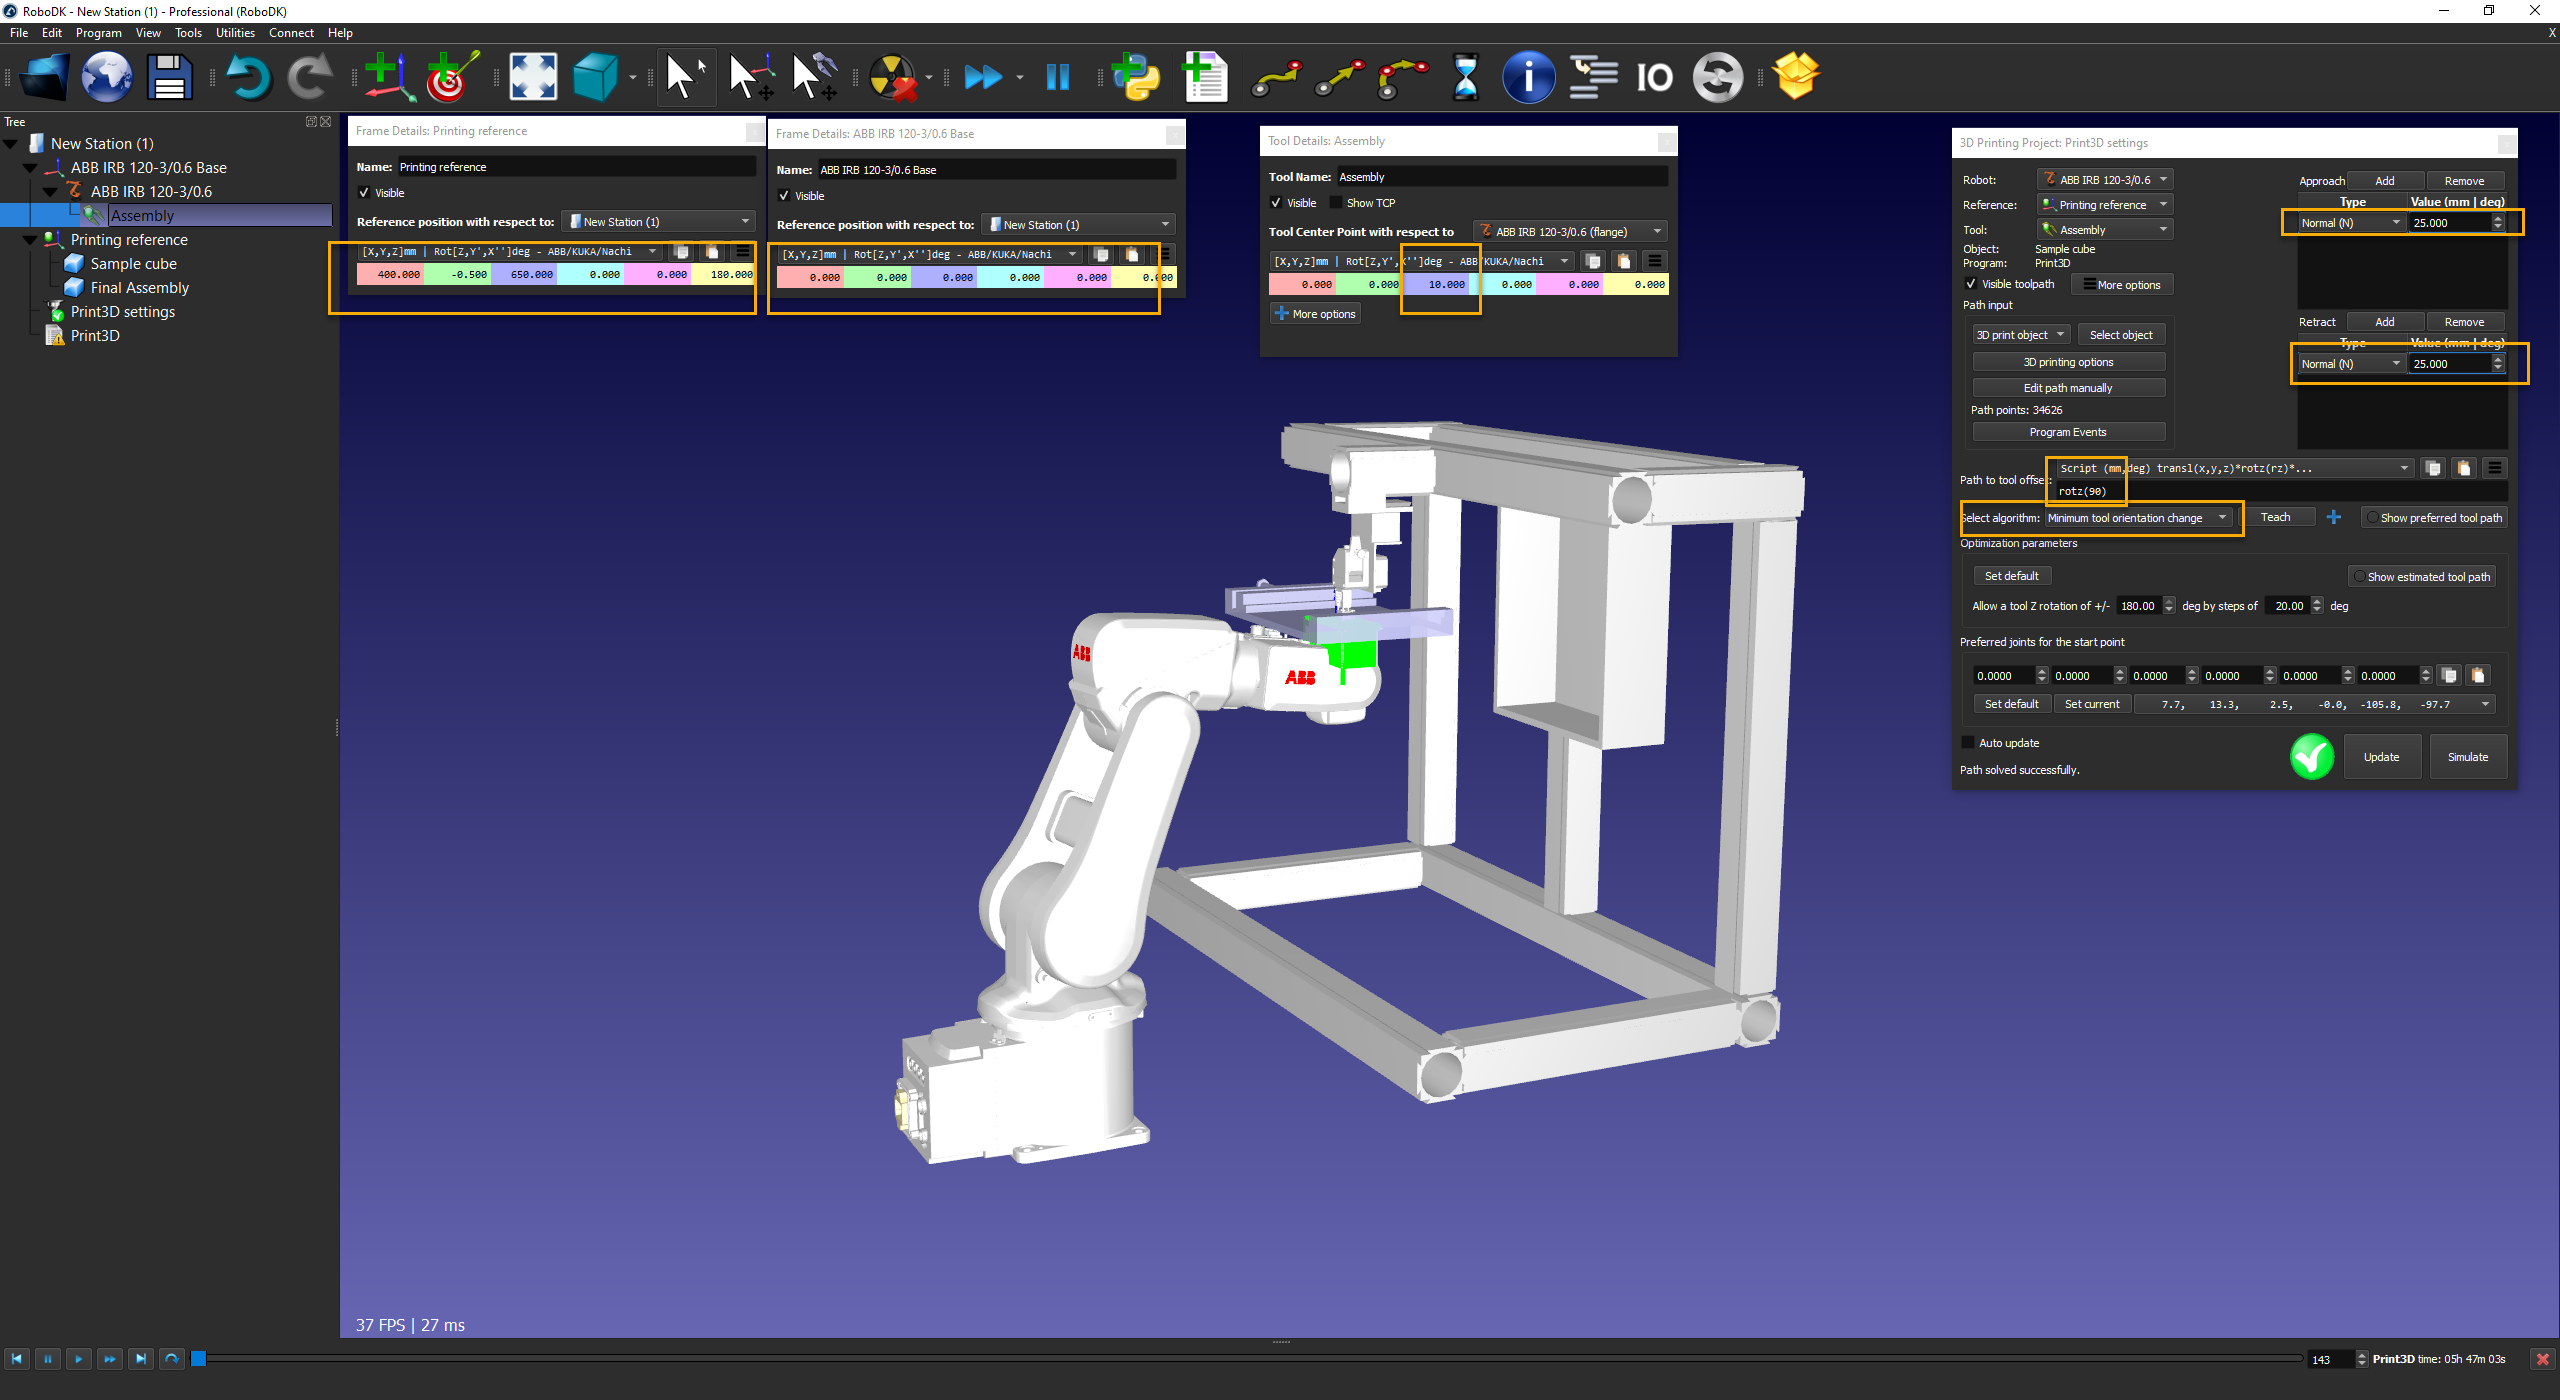Select move tool TCP cursor
This screenshot has height=1400, width=2560.
click(814, 77)
